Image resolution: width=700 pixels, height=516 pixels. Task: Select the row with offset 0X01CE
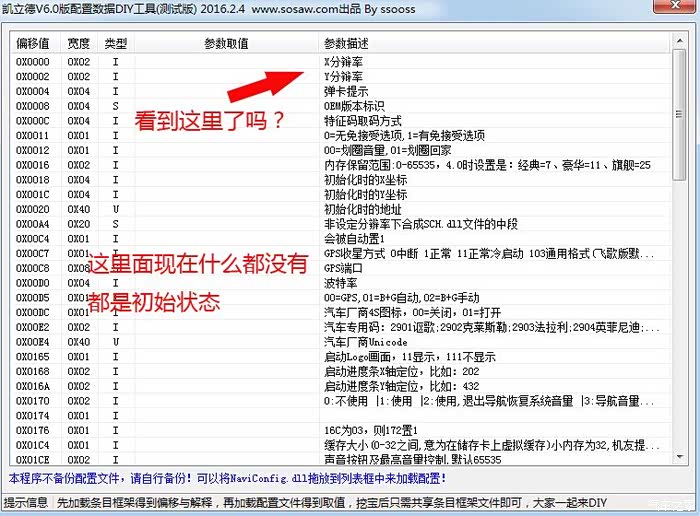[x=33, y=460]
